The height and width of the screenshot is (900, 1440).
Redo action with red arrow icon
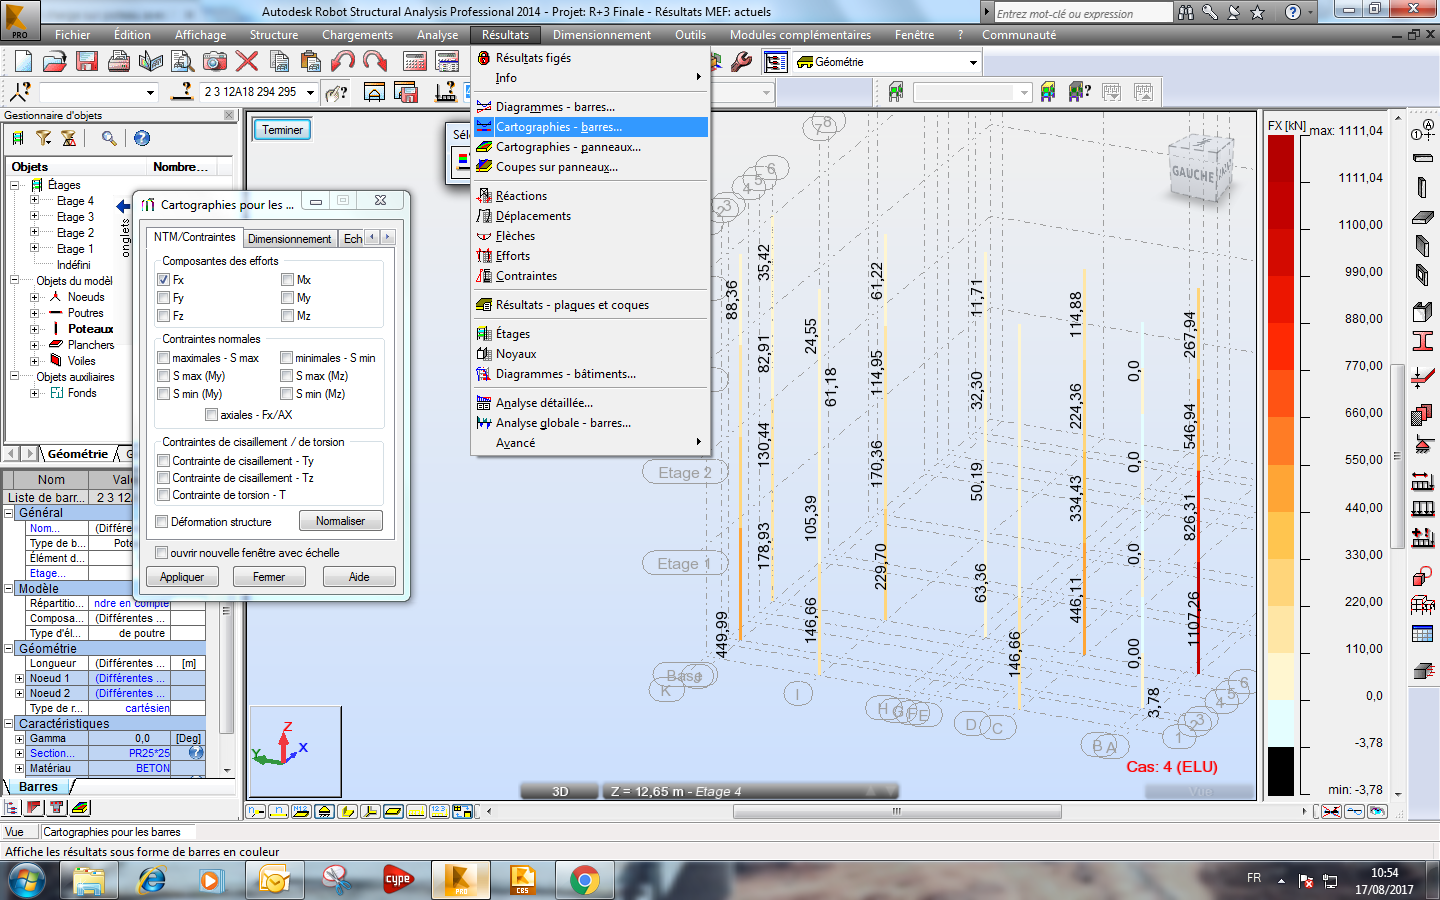(375, 62)
